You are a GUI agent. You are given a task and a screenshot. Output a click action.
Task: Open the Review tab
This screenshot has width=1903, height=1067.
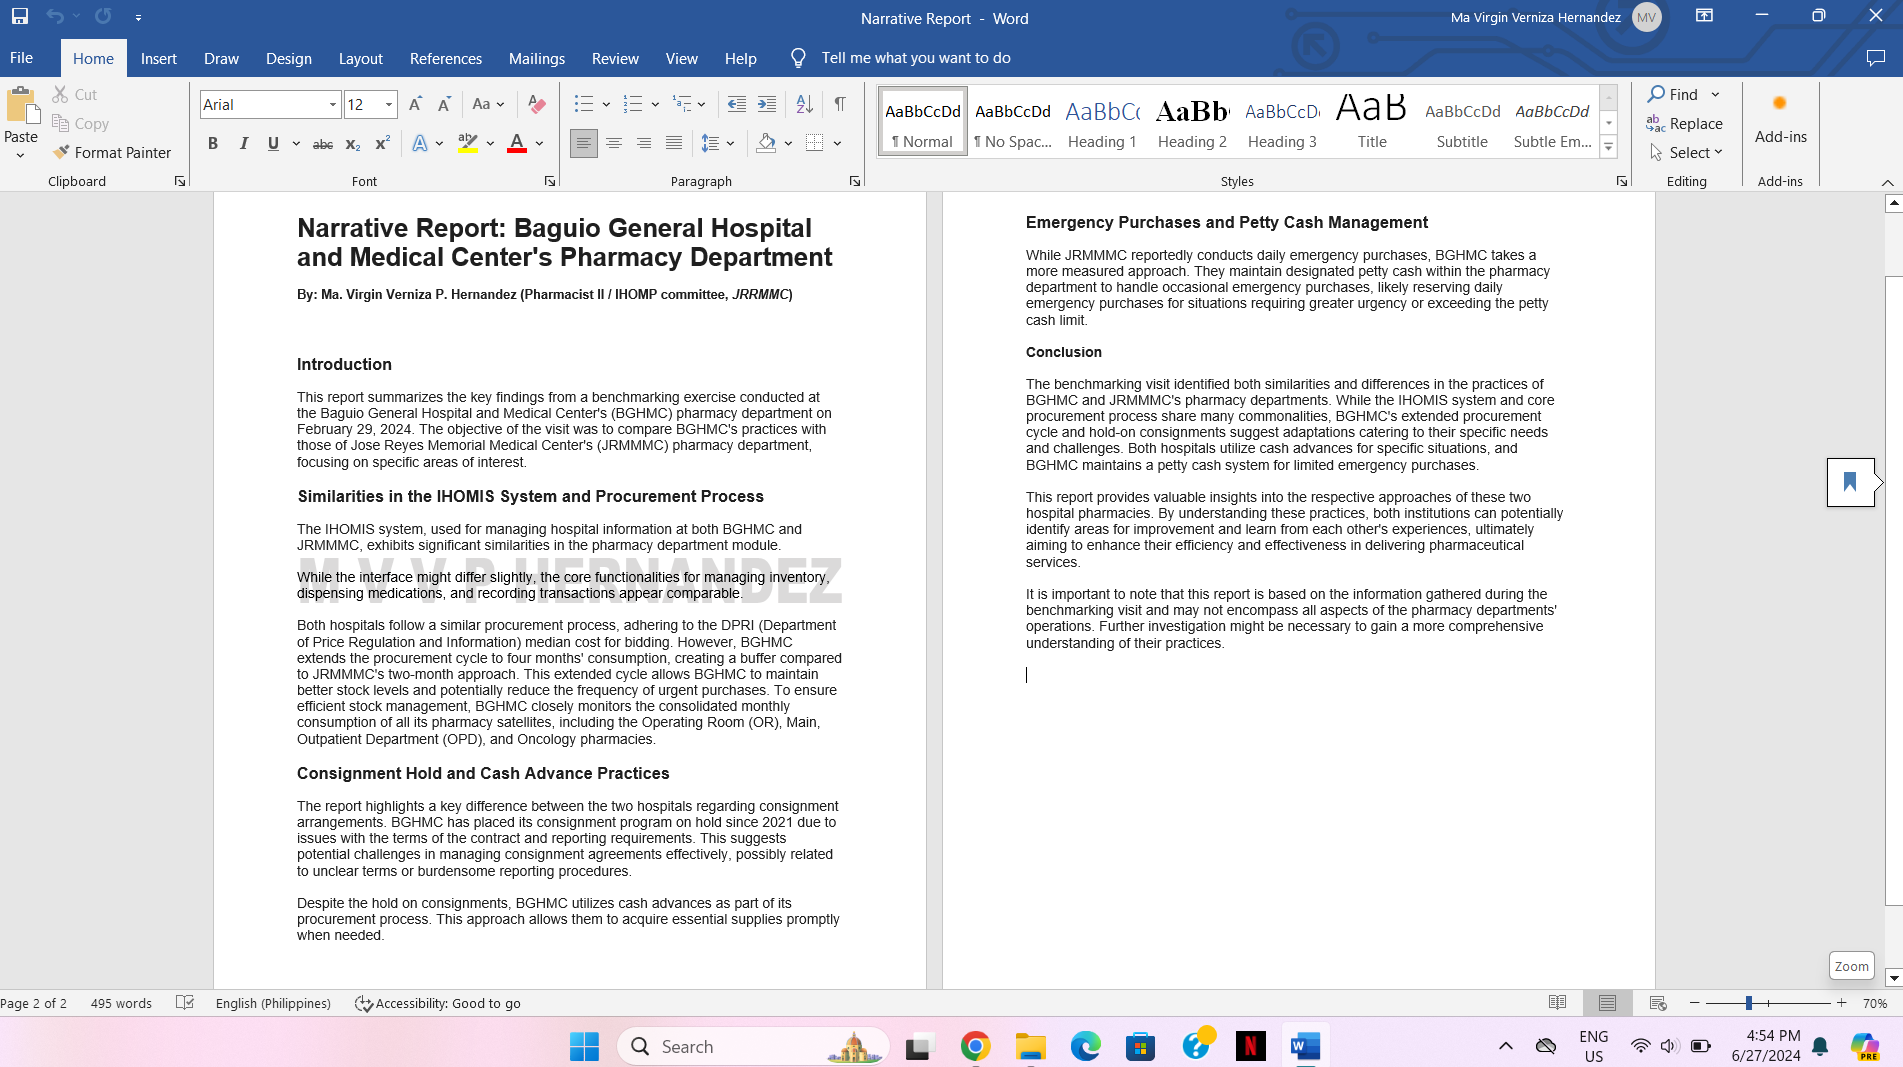(x=614, y=58)
